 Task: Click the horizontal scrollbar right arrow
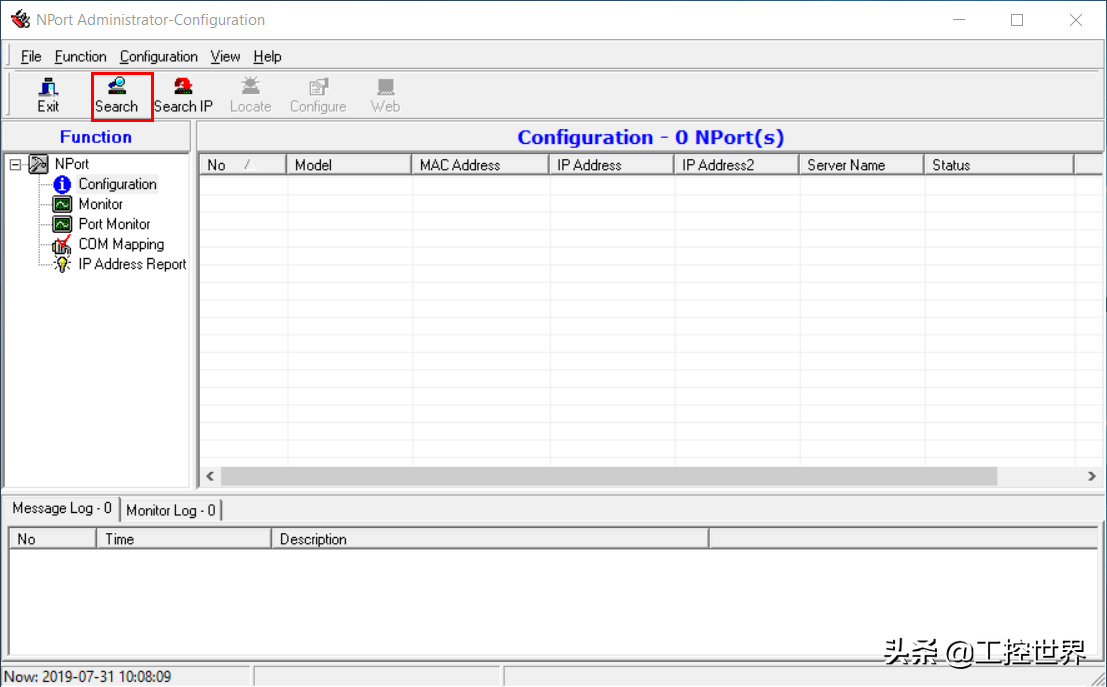point(1092,476)
